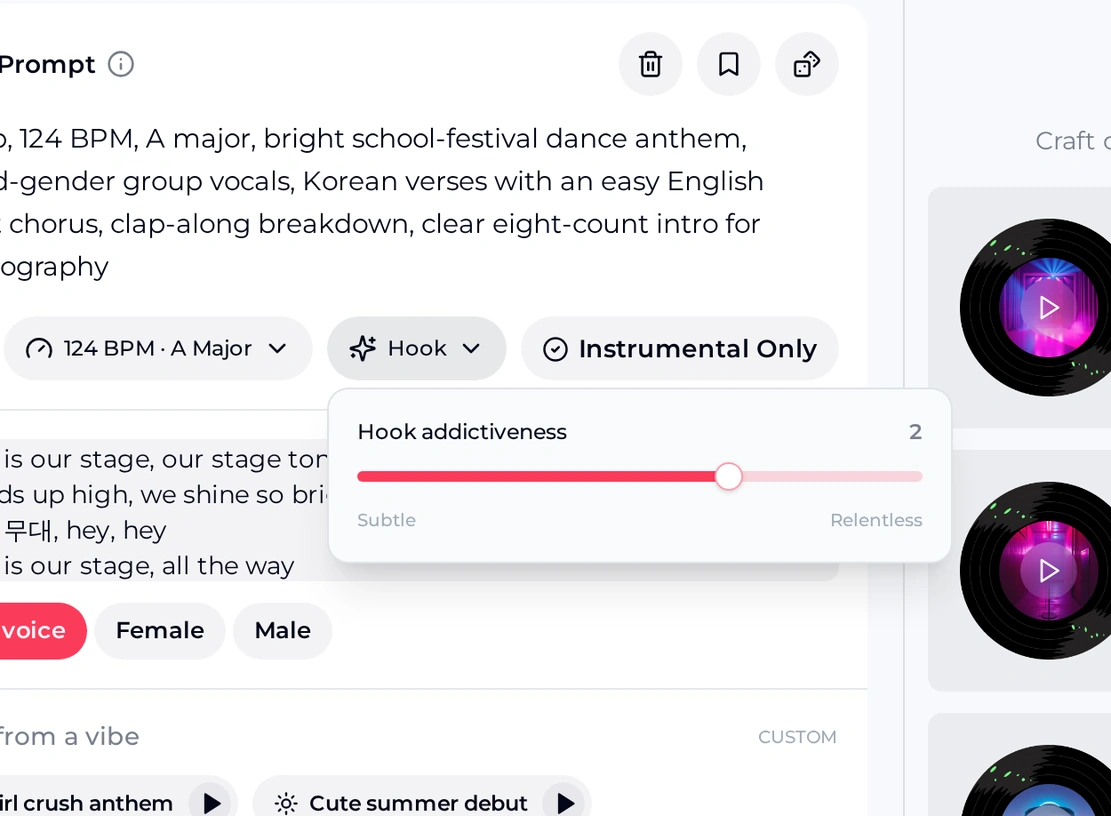This screenshot has width=1111, height=816.
Task: Save prompt using the bookmark icon
Action: (x=728, y=64)
